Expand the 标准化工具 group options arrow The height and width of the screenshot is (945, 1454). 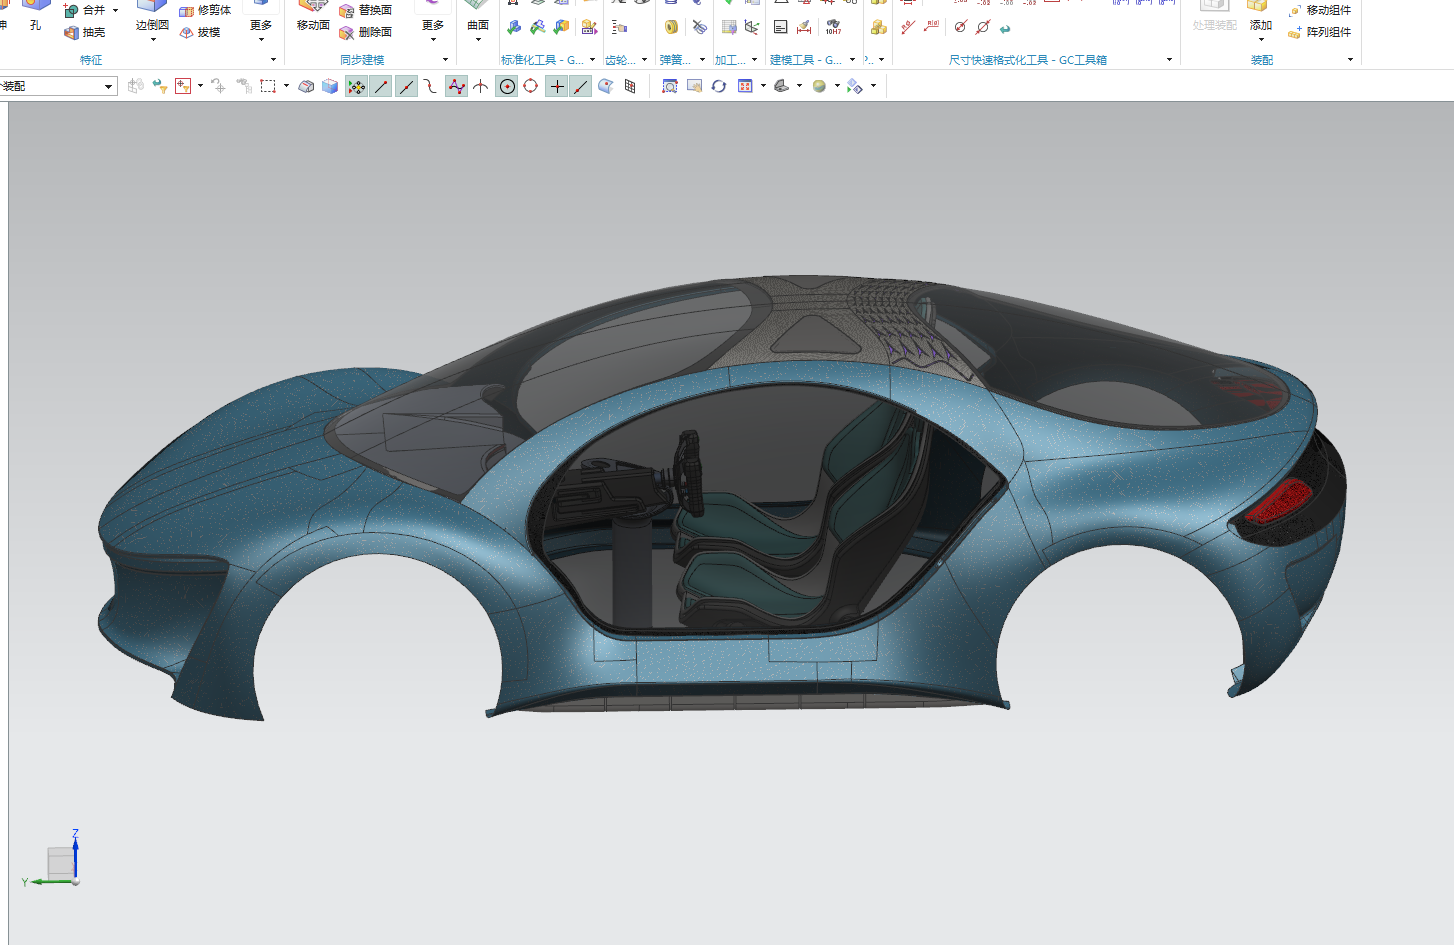(593, 60)
